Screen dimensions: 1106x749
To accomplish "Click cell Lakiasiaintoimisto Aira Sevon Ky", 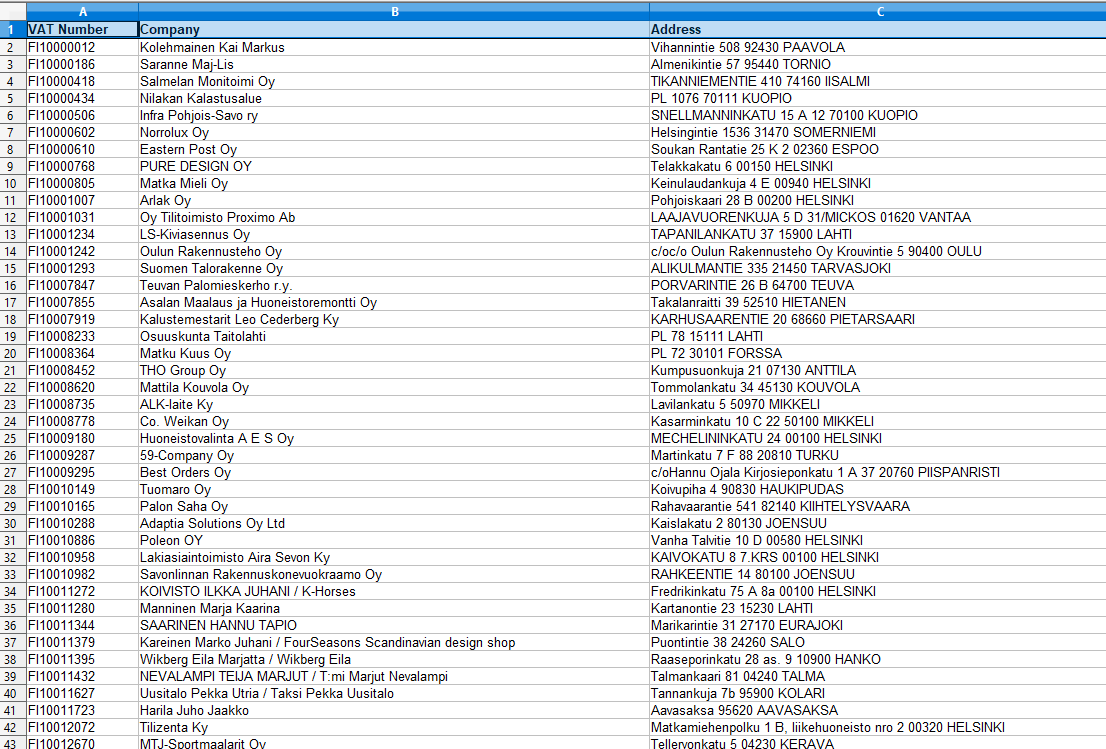I will 394,558.
